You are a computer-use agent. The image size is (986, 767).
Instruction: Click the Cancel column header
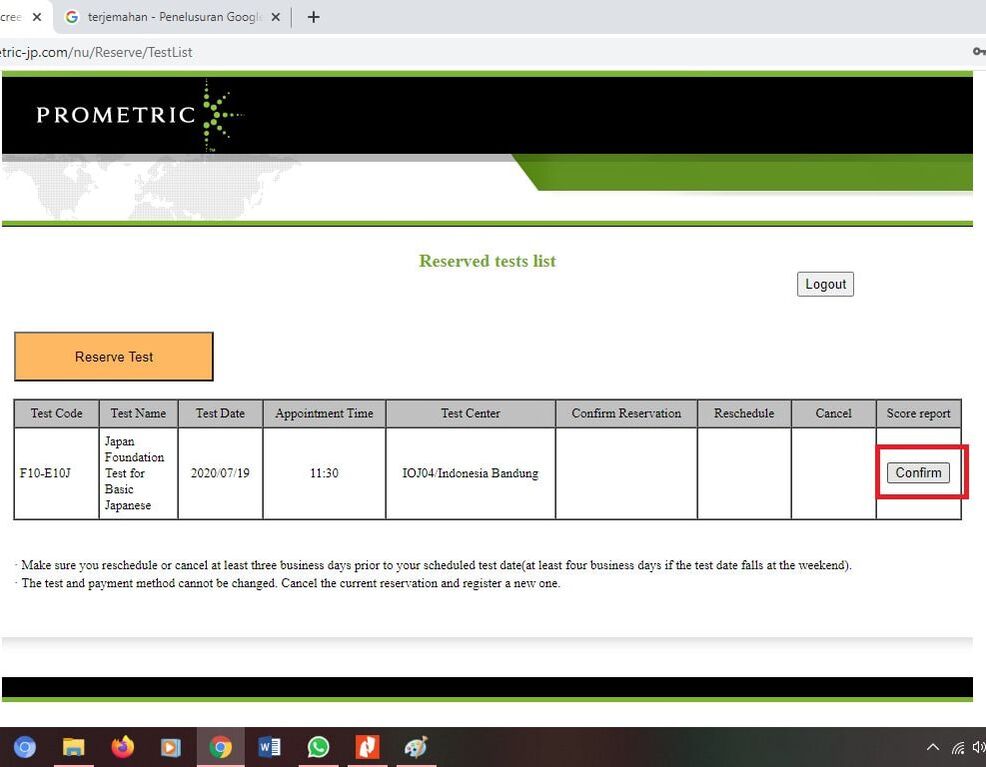click(833, 413)
